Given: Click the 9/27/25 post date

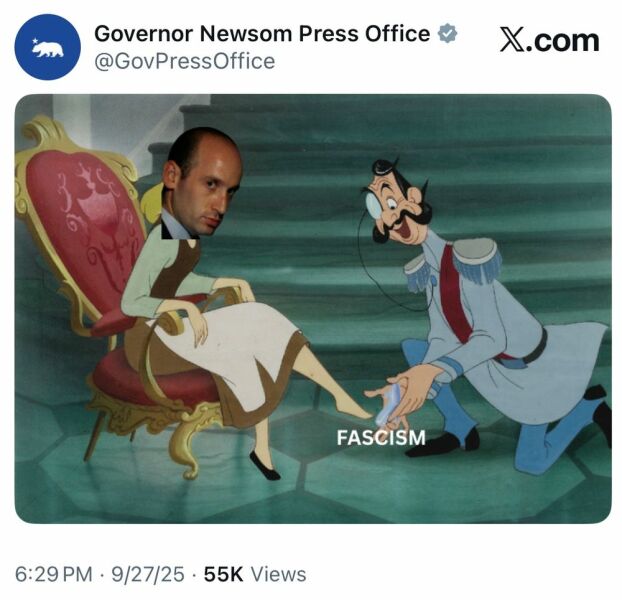Looking at the screenshot, I should tap(148, 574).
